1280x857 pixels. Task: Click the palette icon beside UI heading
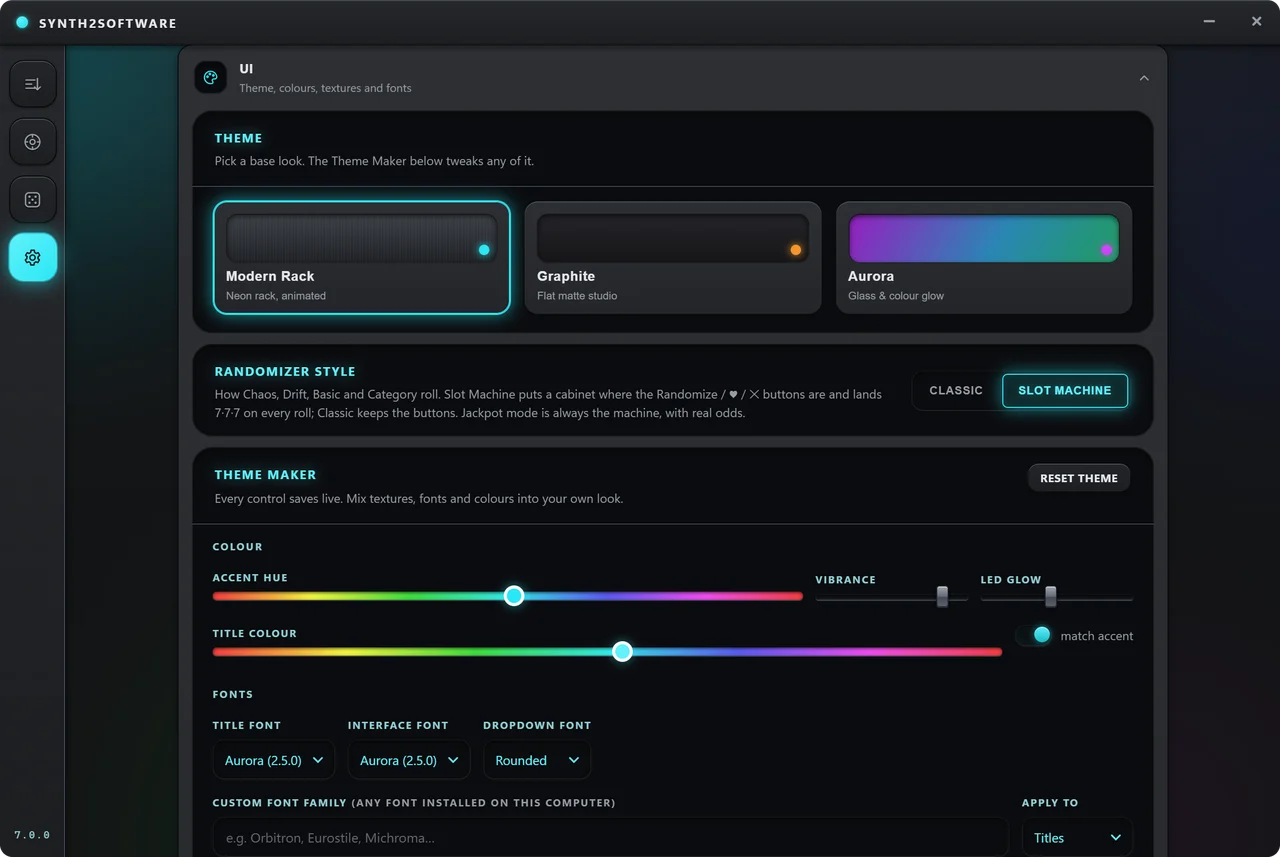pos(210,77)
